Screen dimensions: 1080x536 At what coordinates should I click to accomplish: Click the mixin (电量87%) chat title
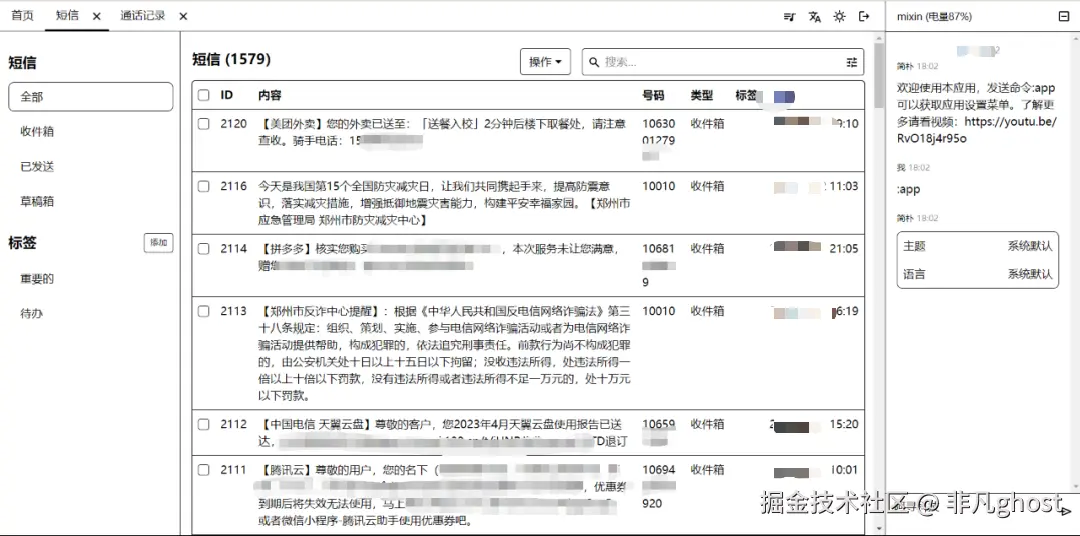(934, 17)
